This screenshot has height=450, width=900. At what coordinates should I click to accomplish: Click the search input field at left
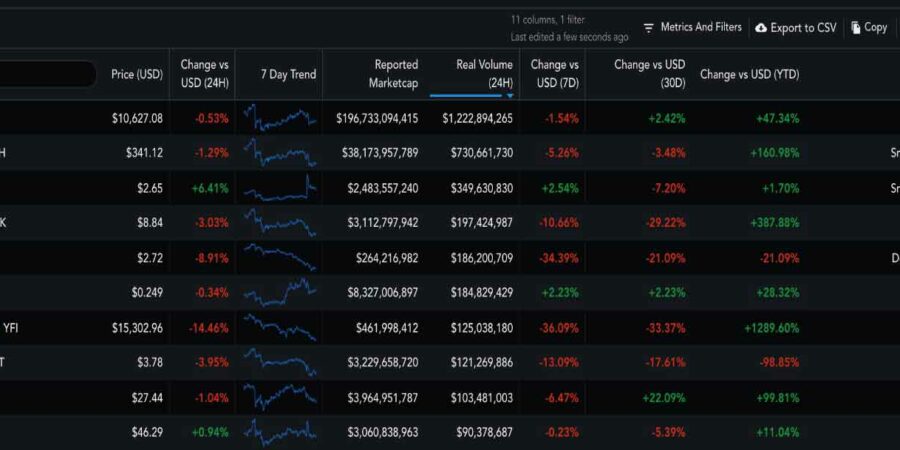(x=48, y=74)
